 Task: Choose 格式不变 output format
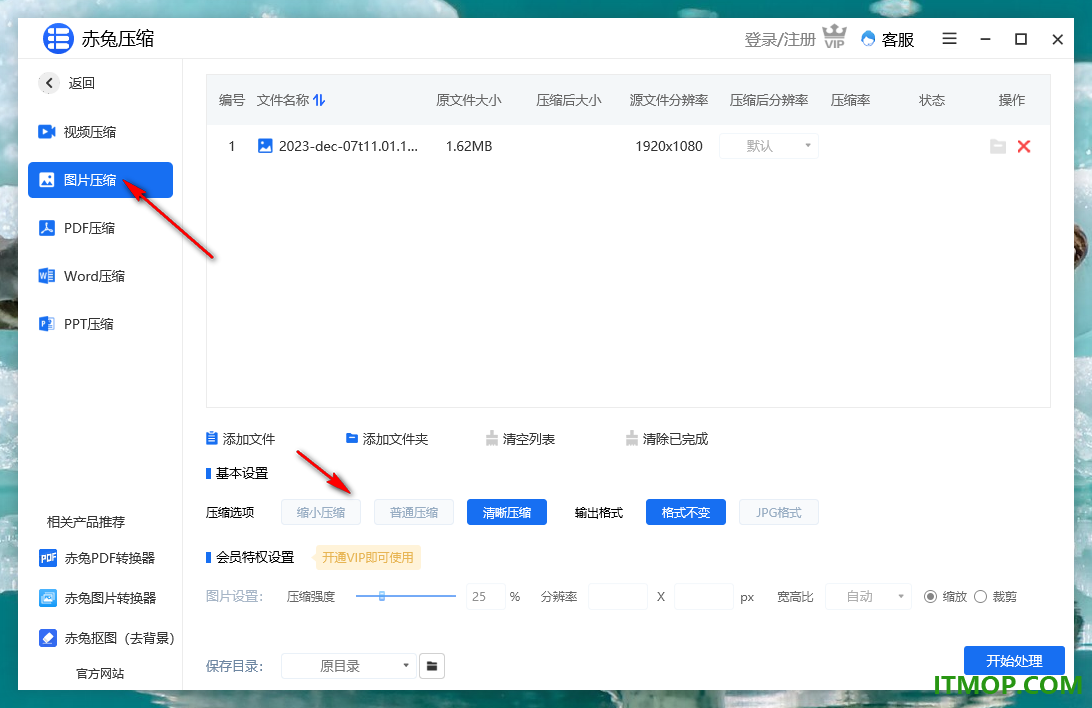(x=686, y=512)
